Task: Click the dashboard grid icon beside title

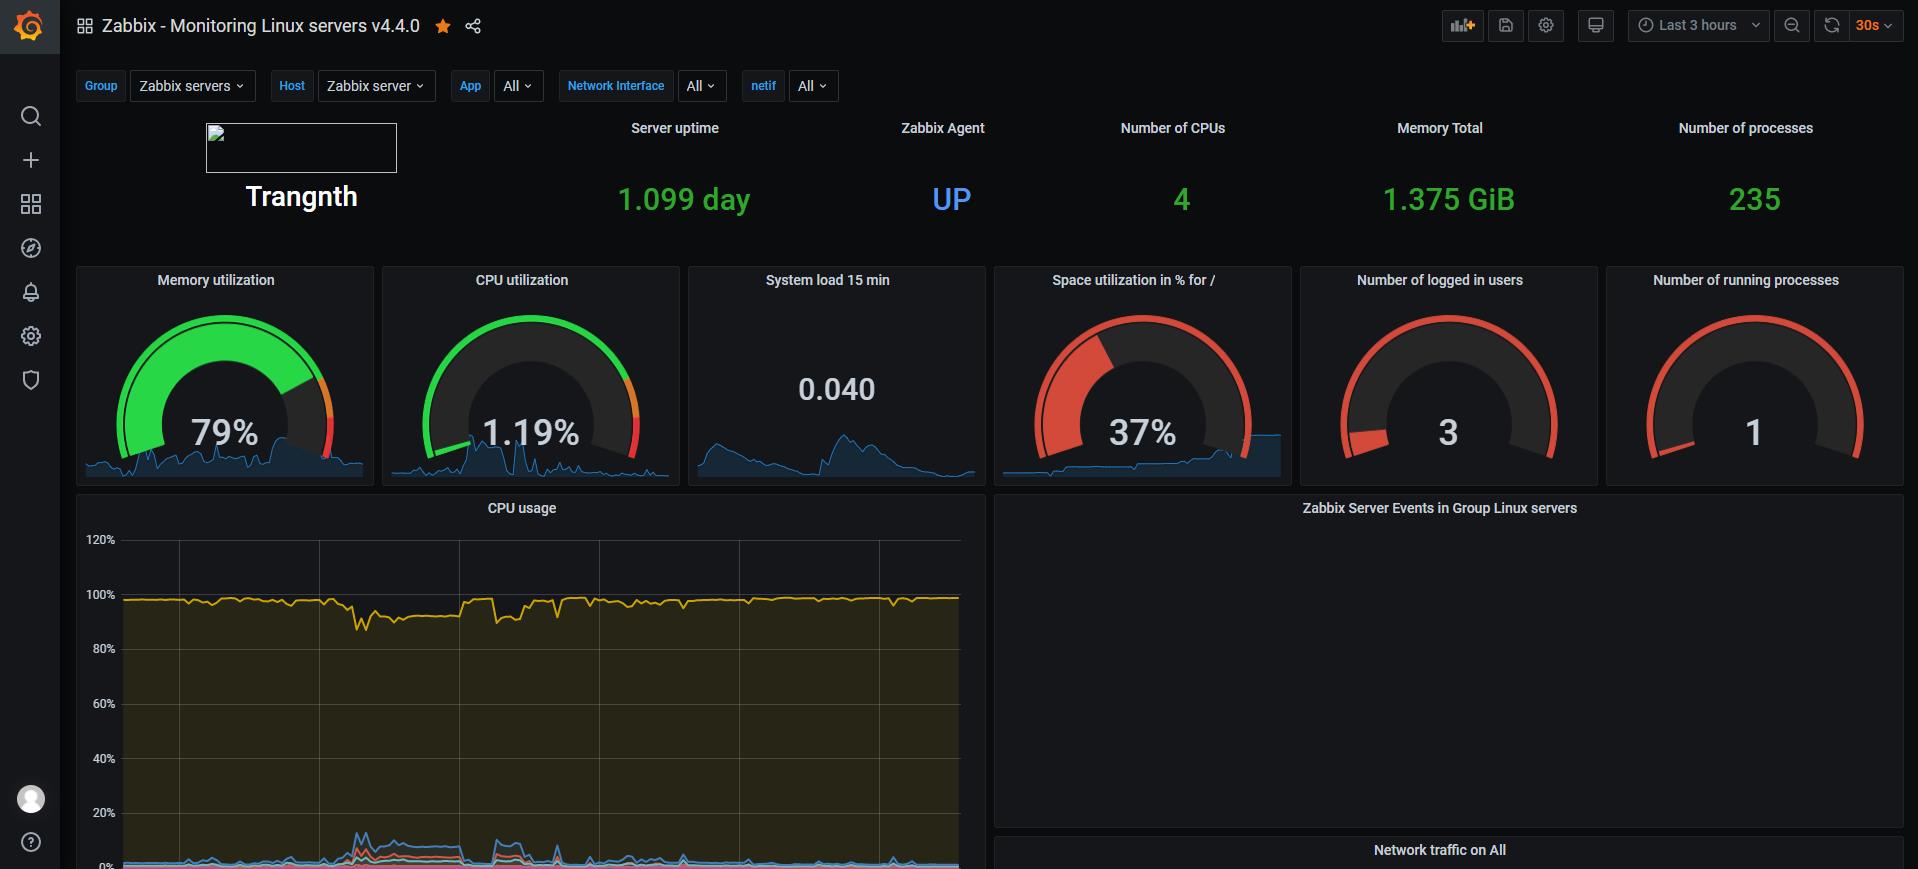Action: tap(85, 26)
